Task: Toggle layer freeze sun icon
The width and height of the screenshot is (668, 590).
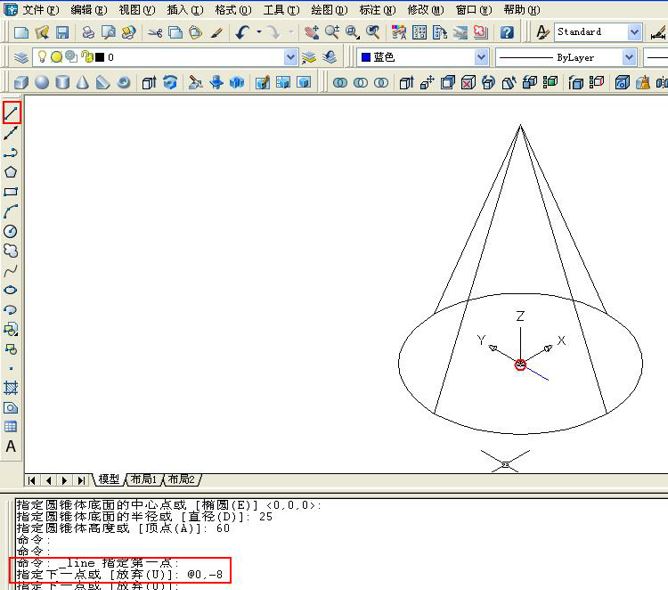Action: [56, 57]
